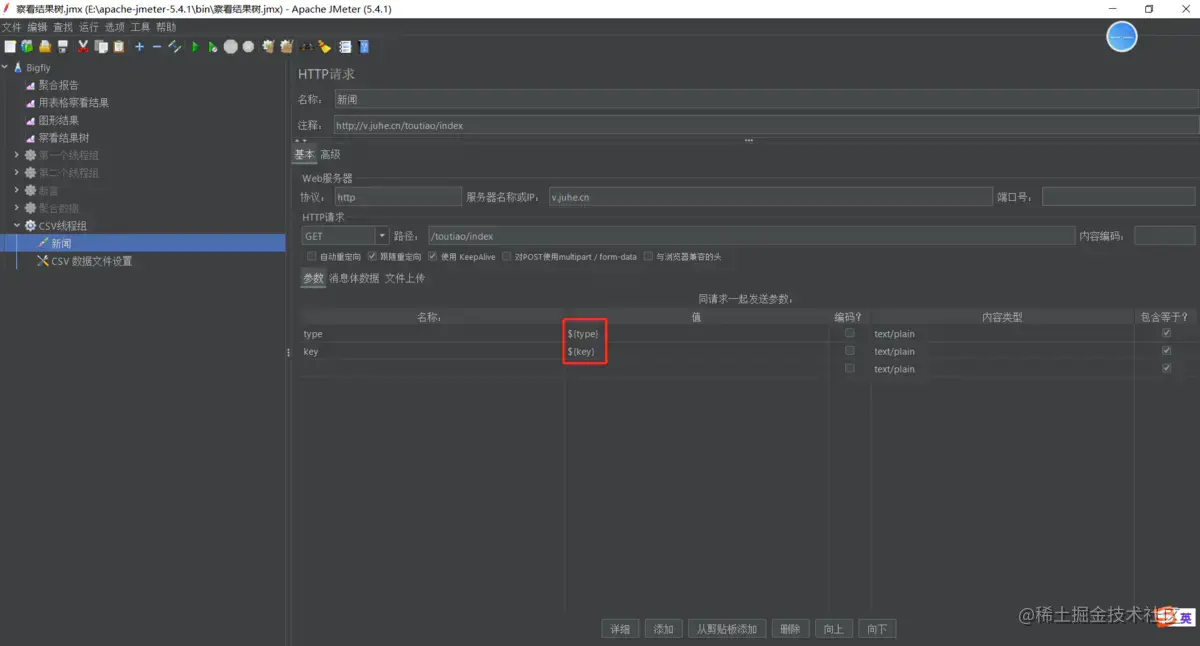
Task: Click the Cut scissors icon
Action: (x=84, y=46)
